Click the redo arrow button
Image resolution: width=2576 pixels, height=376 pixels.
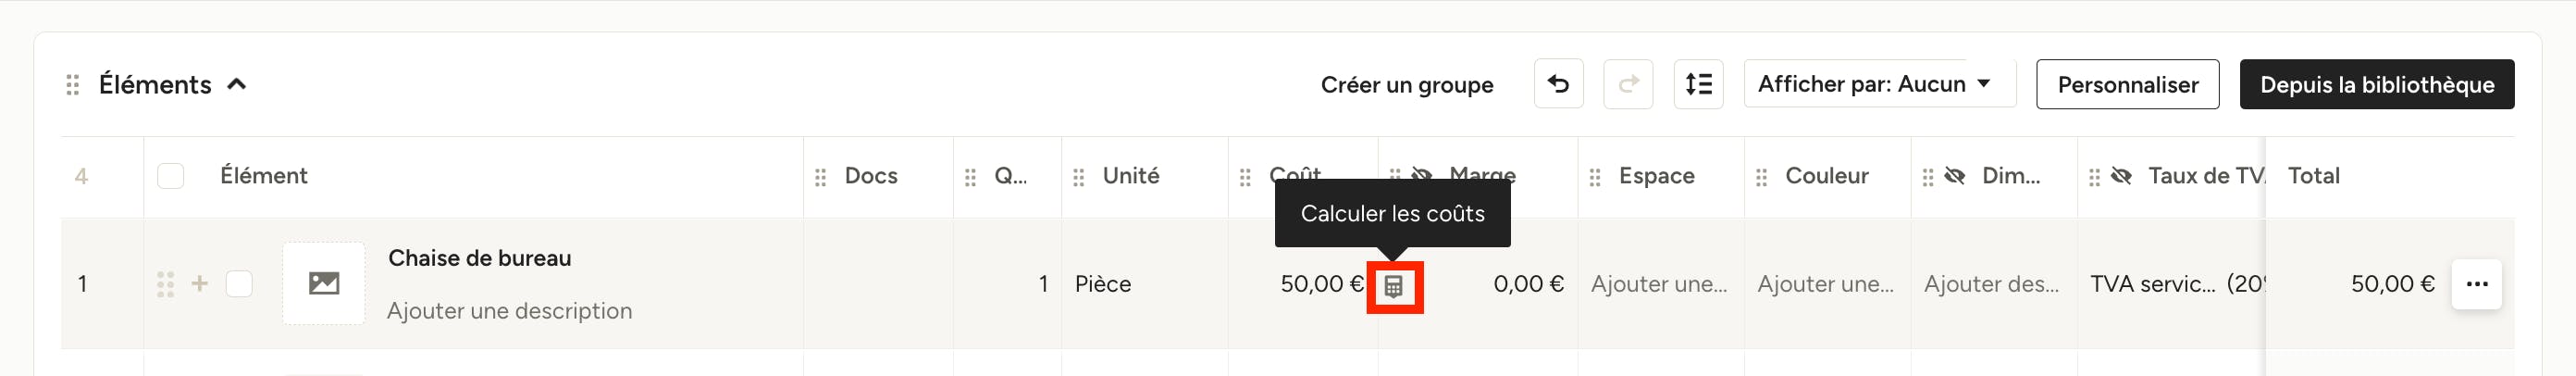[x=1628, y=84]
